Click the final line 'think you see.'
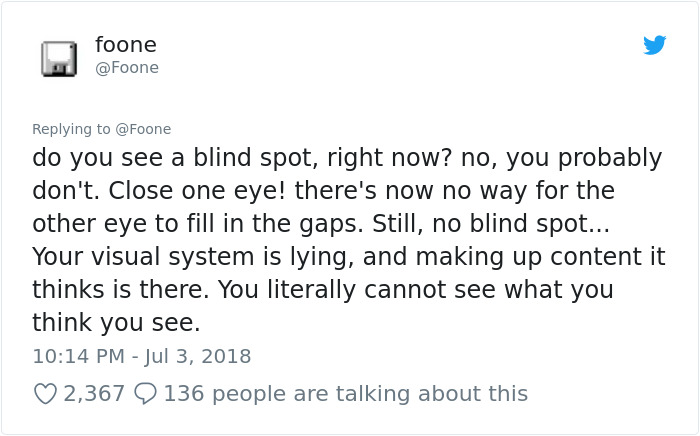This screenshot has width=700, height=436. (116, 323)
